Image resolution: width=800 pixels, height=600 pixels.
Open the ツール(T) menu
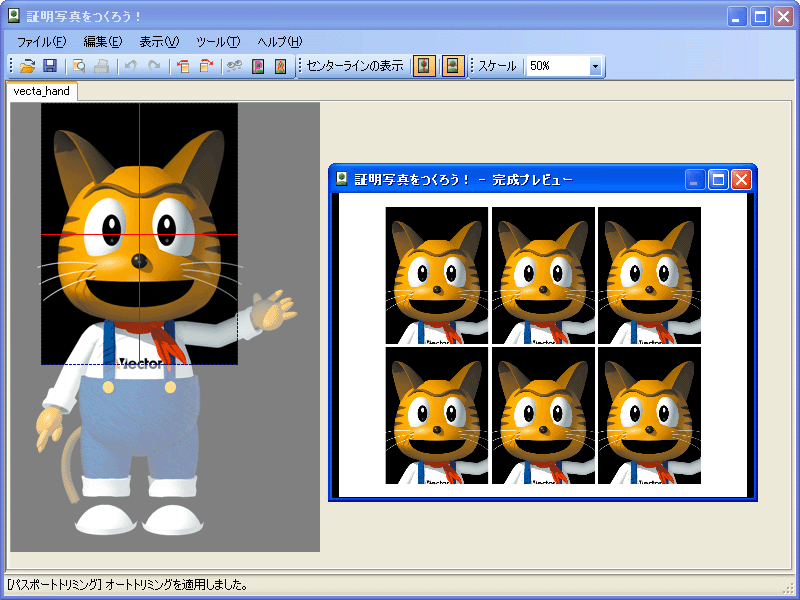[218, 42]
